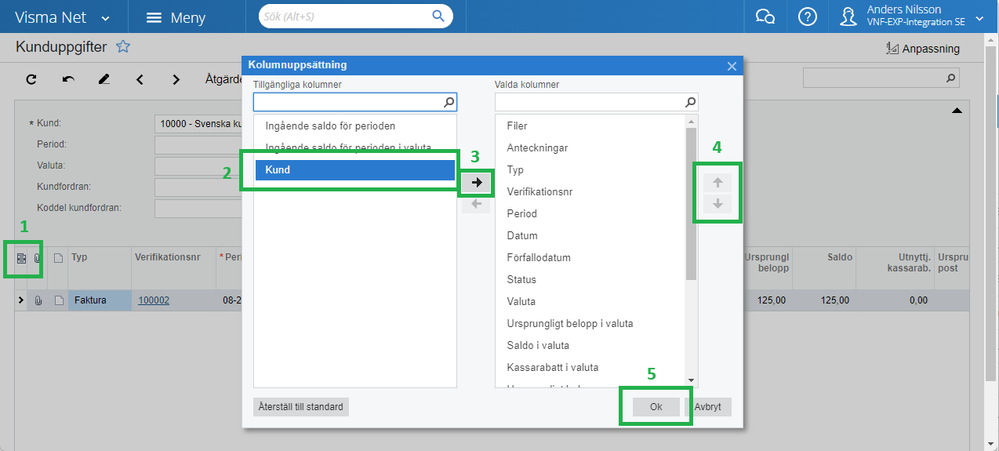Click the refresh icon in toolbar
Screen dimensions: 999x451
point(31,79)
